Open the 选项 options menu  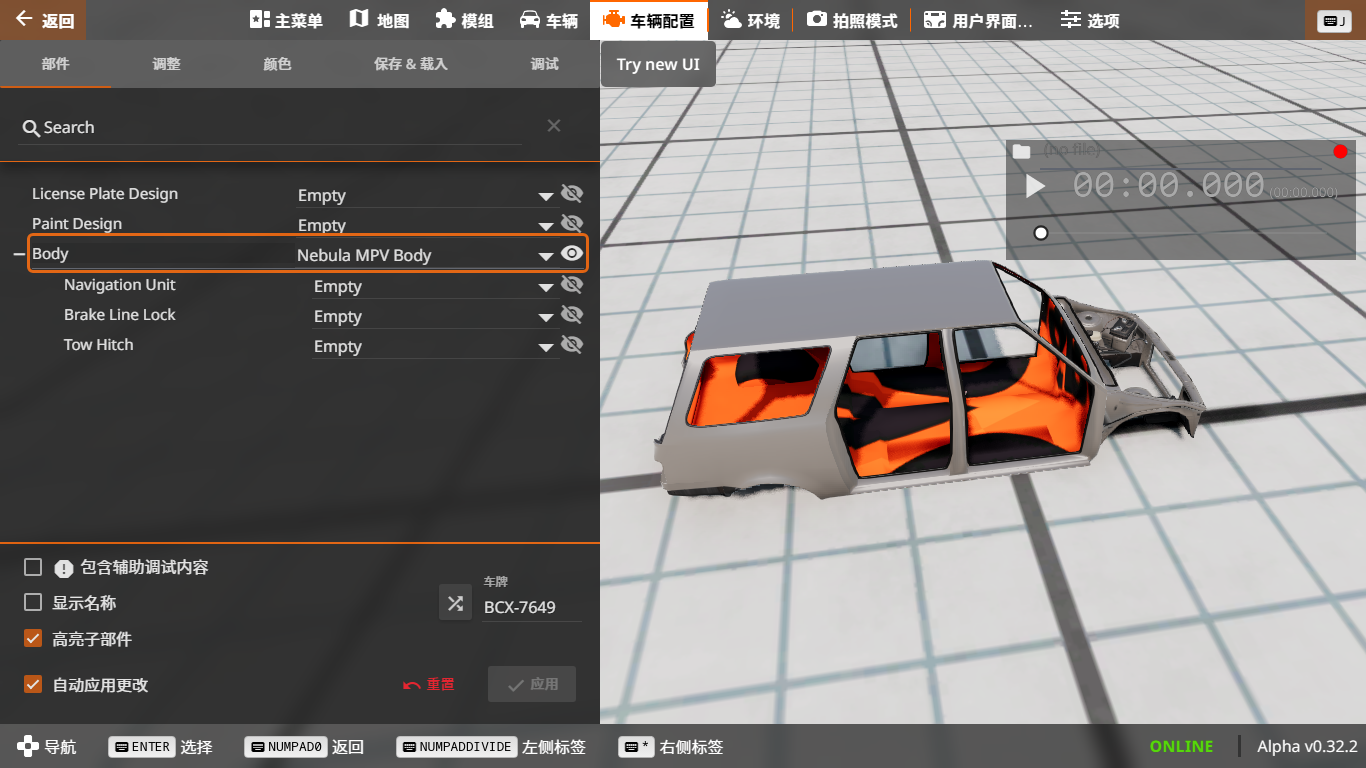coord(1090,20)
